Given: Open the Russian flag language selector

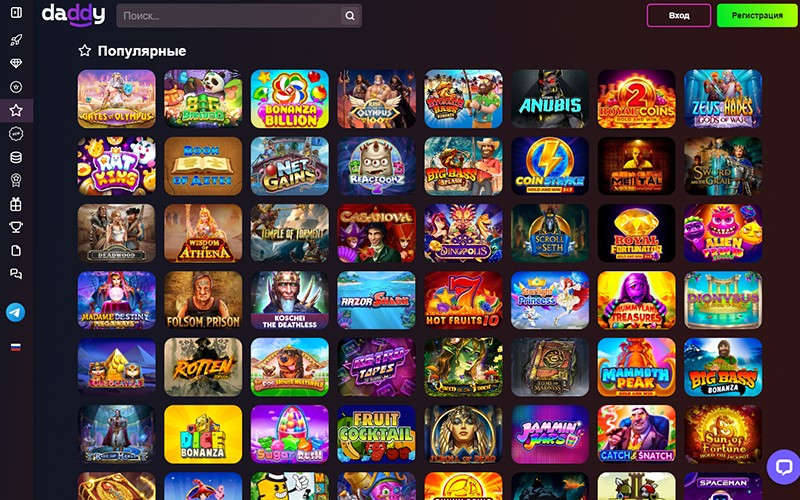Looking at the screenshot, I should click(16, 347).
